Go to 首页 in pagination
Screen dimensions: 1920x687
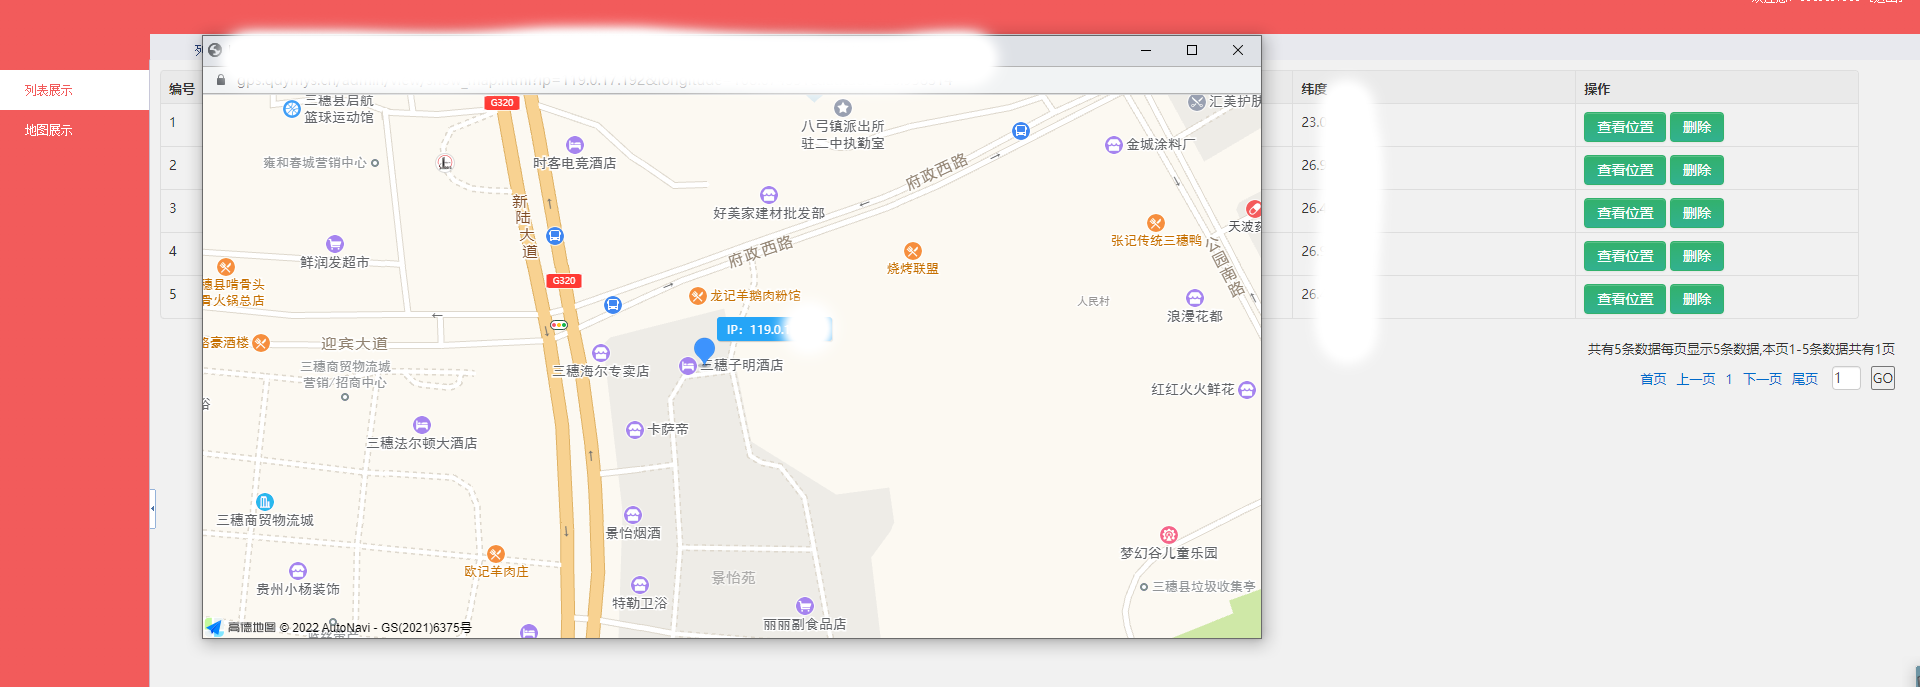coord(1653,379)
